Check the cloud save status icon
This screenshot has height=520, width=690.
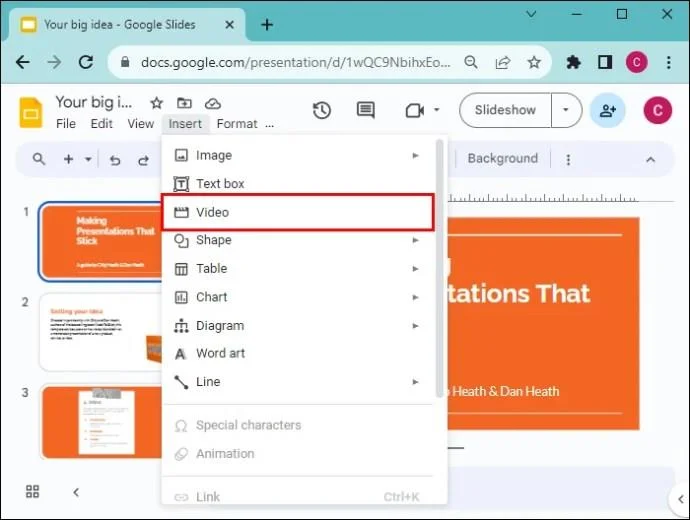tap(213, 103)
